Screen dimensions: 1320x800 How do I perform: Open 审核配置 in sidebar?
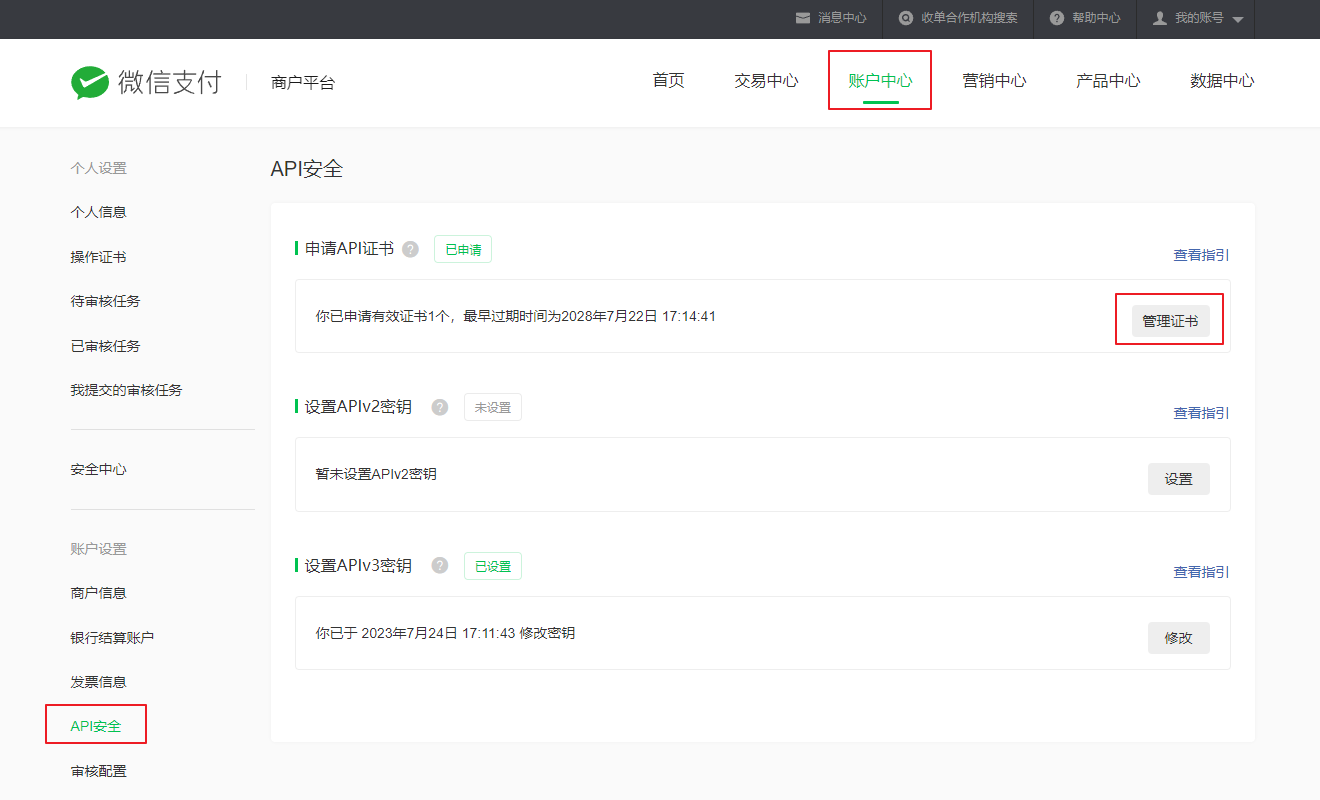[98, 771]
